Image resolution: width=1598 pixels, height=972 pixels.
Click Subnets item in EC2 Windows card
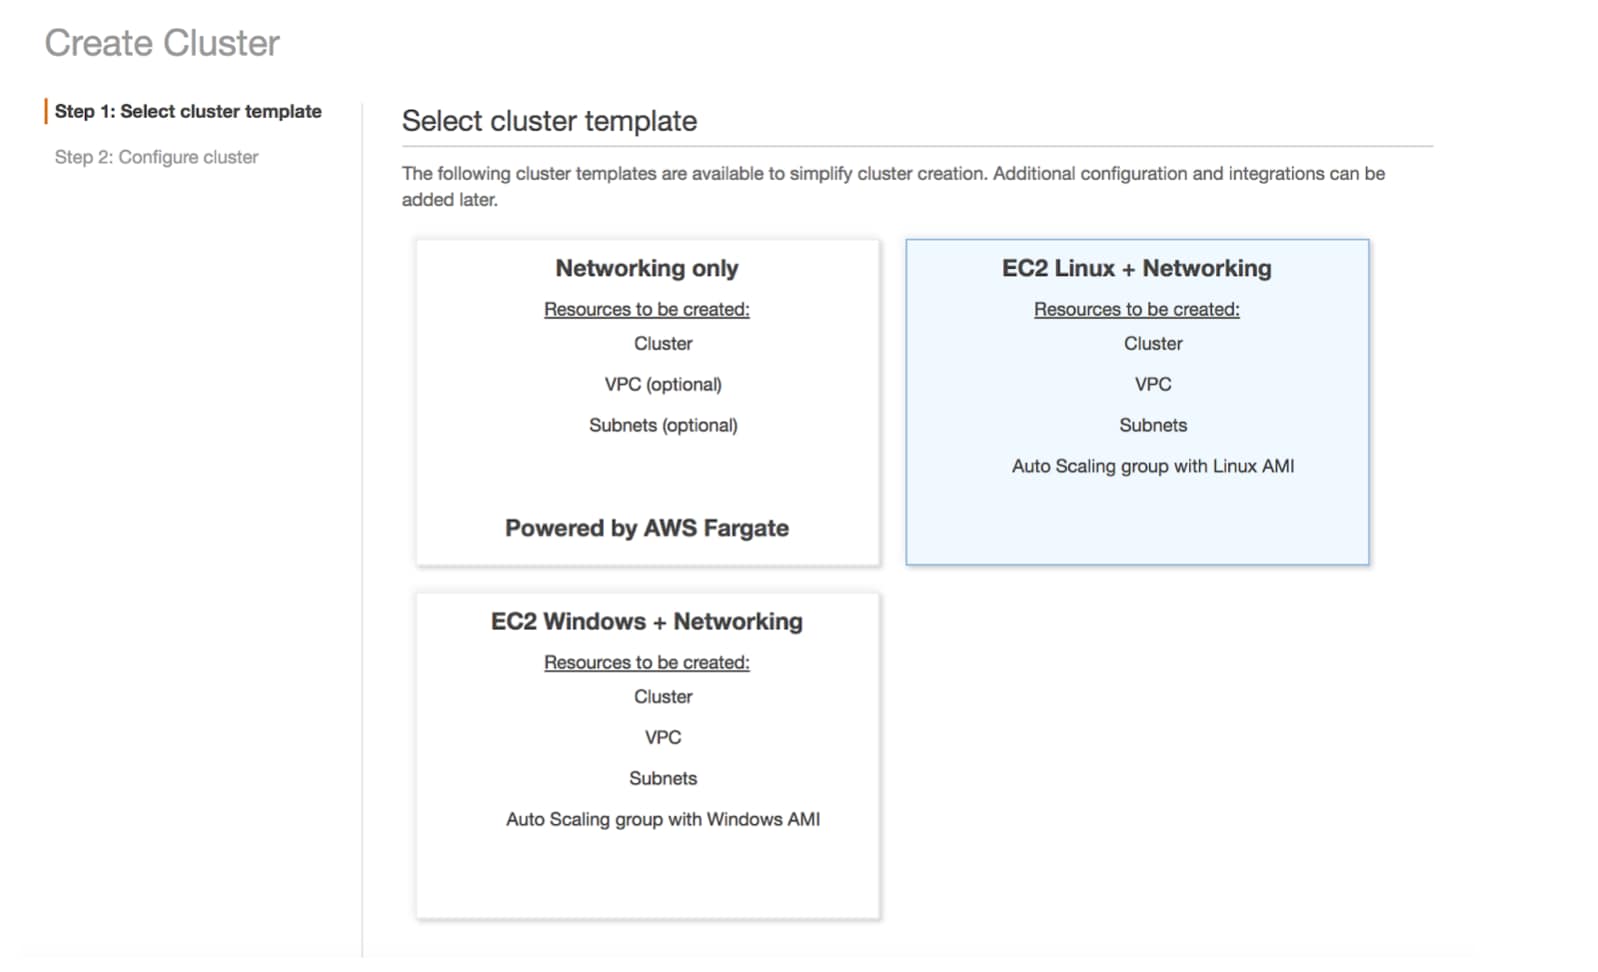pyautogui.click(x=662, y=778)
